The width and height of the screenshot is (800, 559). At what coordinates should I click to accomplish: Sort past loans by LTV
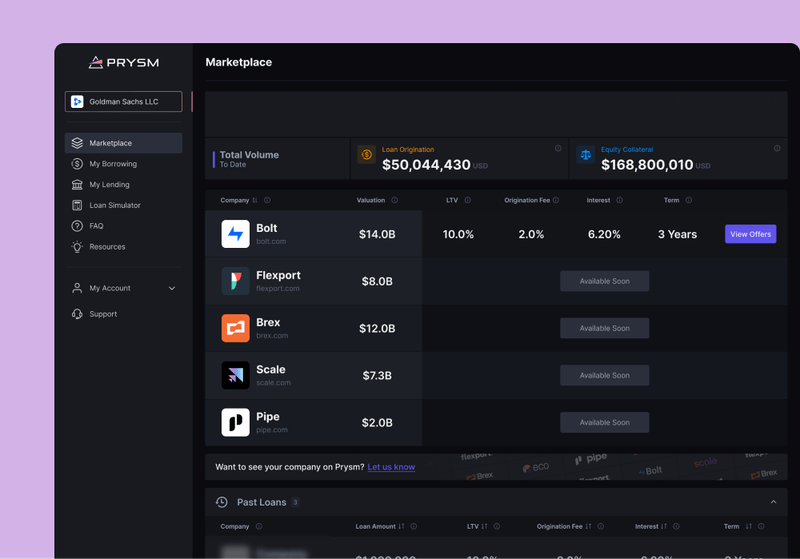click(x=484, y=526)
